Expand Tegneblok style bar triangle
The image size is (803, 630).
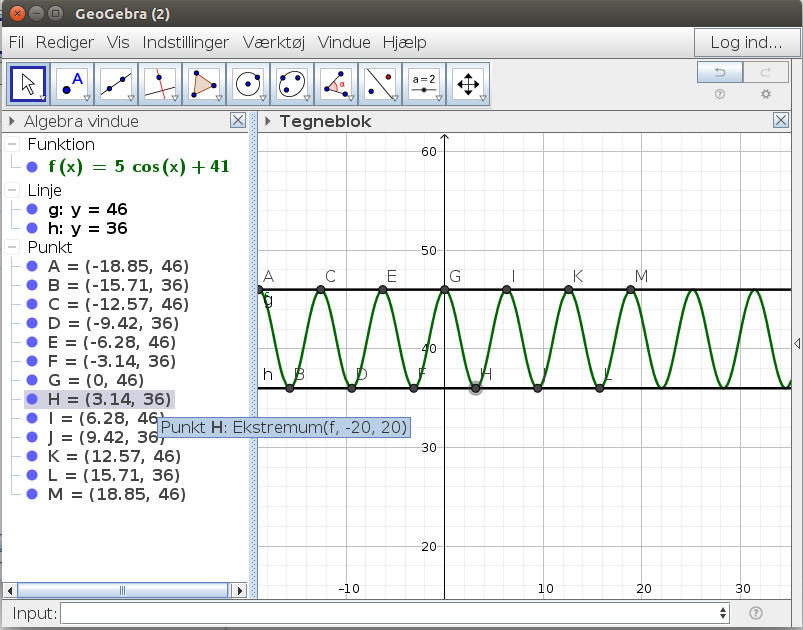coord(267,121)
